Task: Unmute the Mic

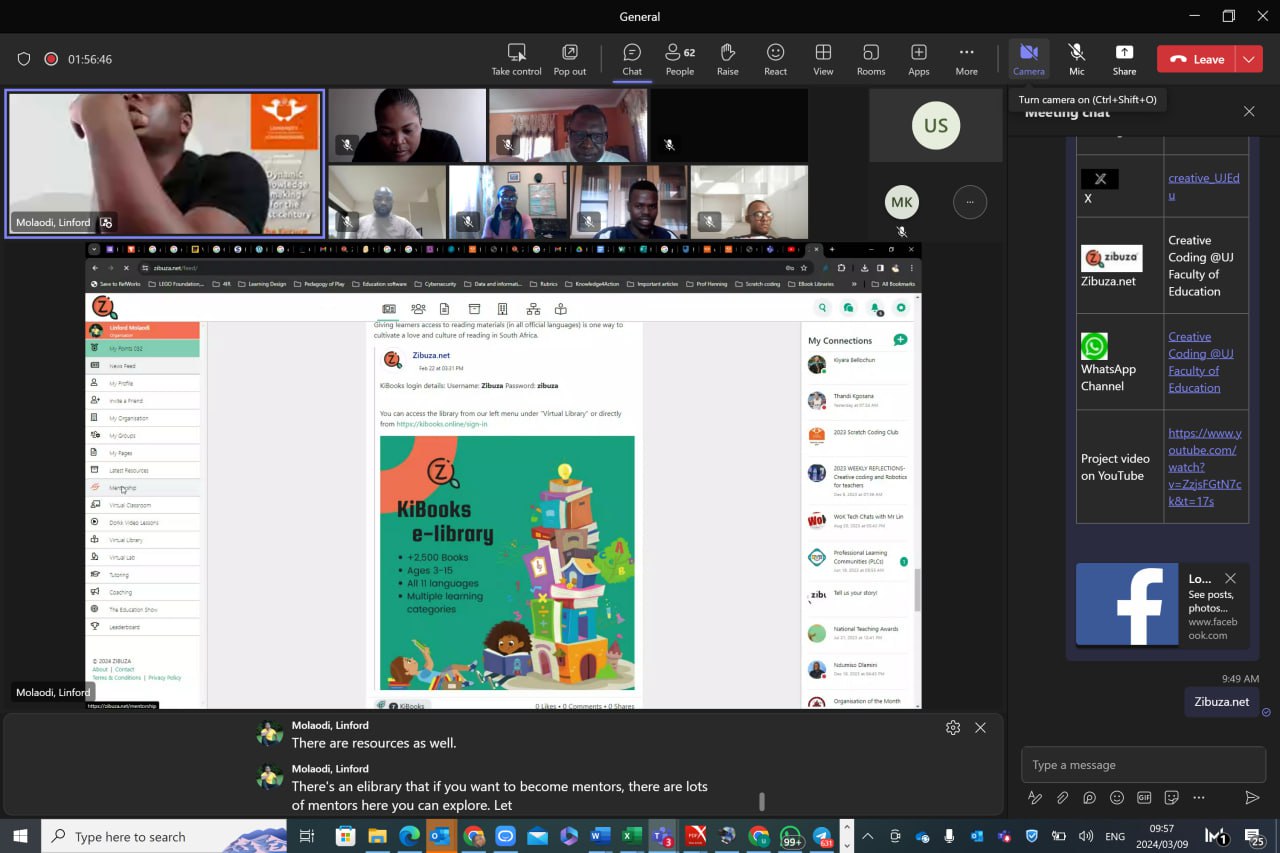Action: (1076, 59)
